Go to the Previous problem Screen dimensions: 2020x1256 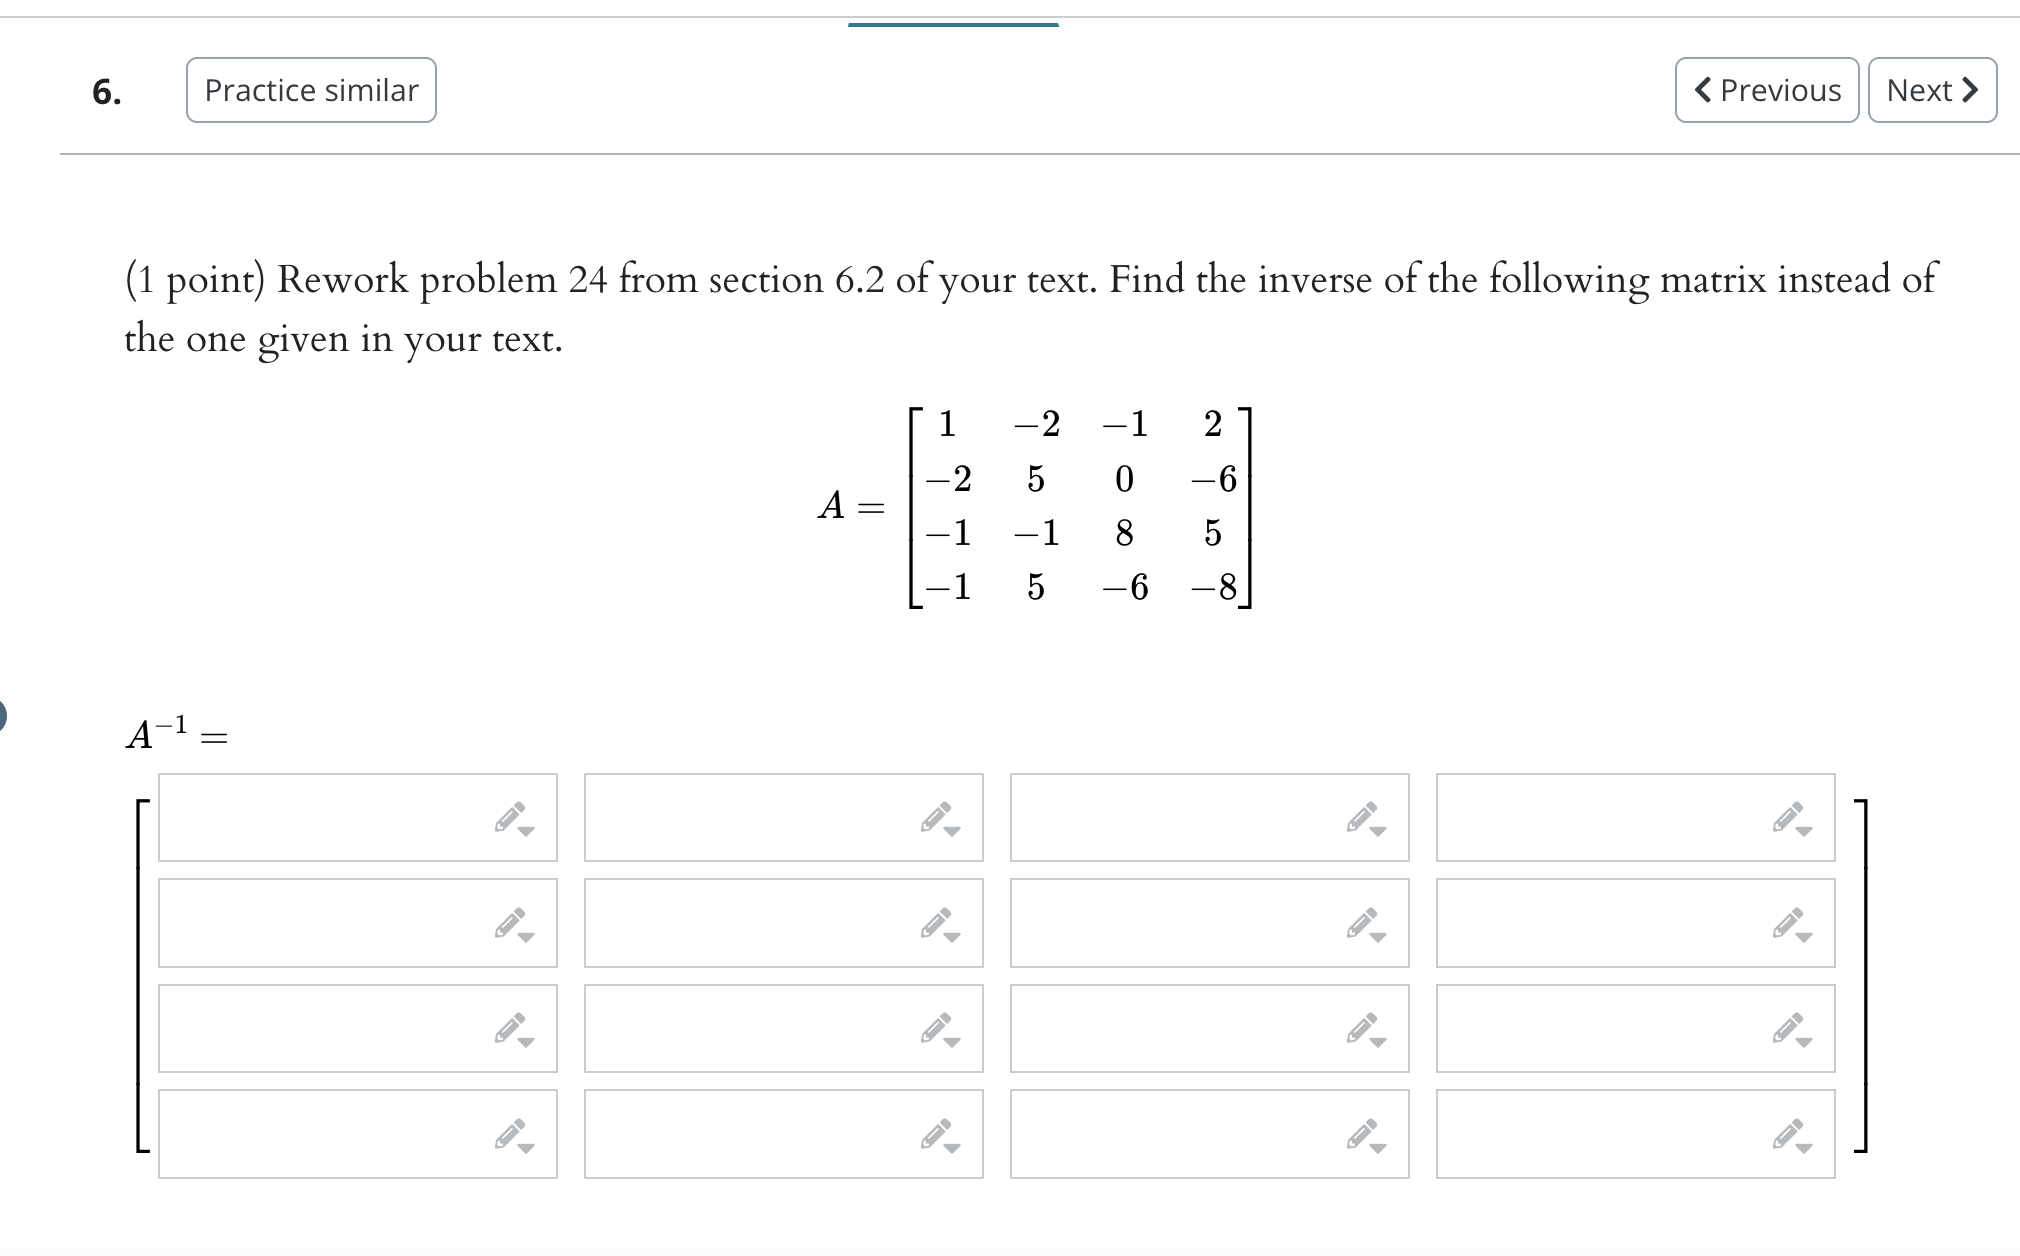point(1766,90)
